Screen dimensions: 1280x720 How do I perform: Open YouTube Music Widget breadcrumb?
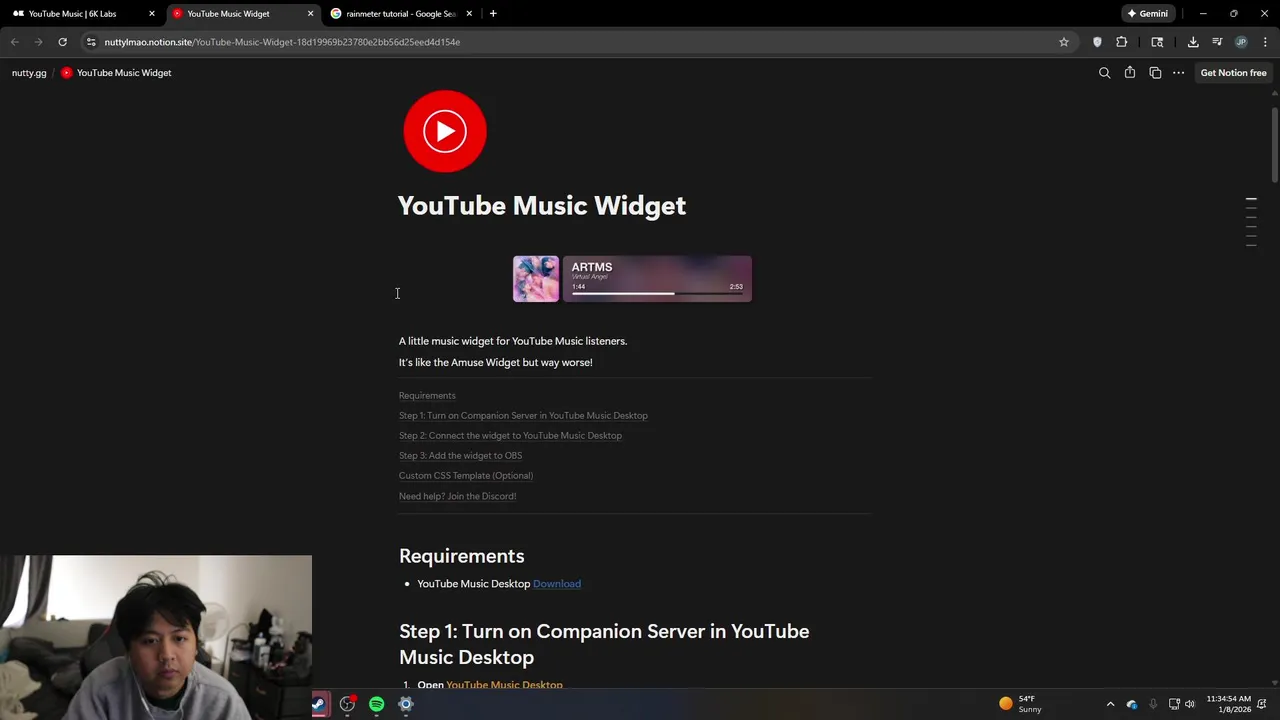(116, 73)
